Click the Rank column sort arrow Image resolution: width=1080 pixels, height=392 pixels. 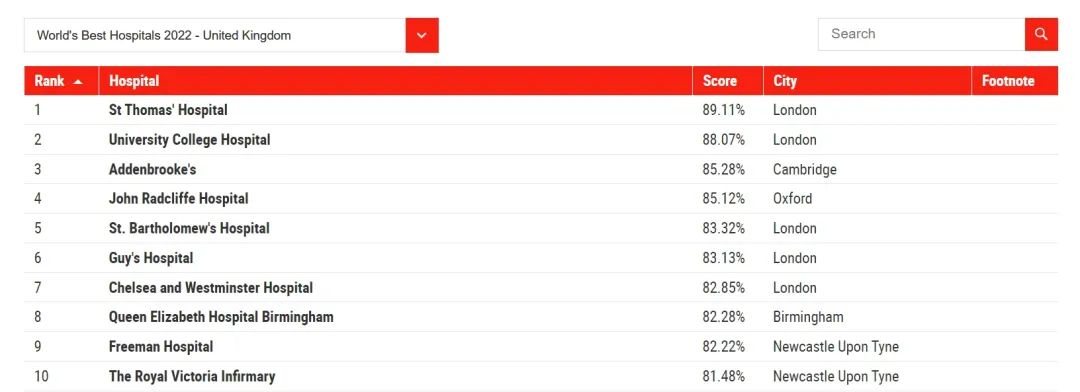78,81
